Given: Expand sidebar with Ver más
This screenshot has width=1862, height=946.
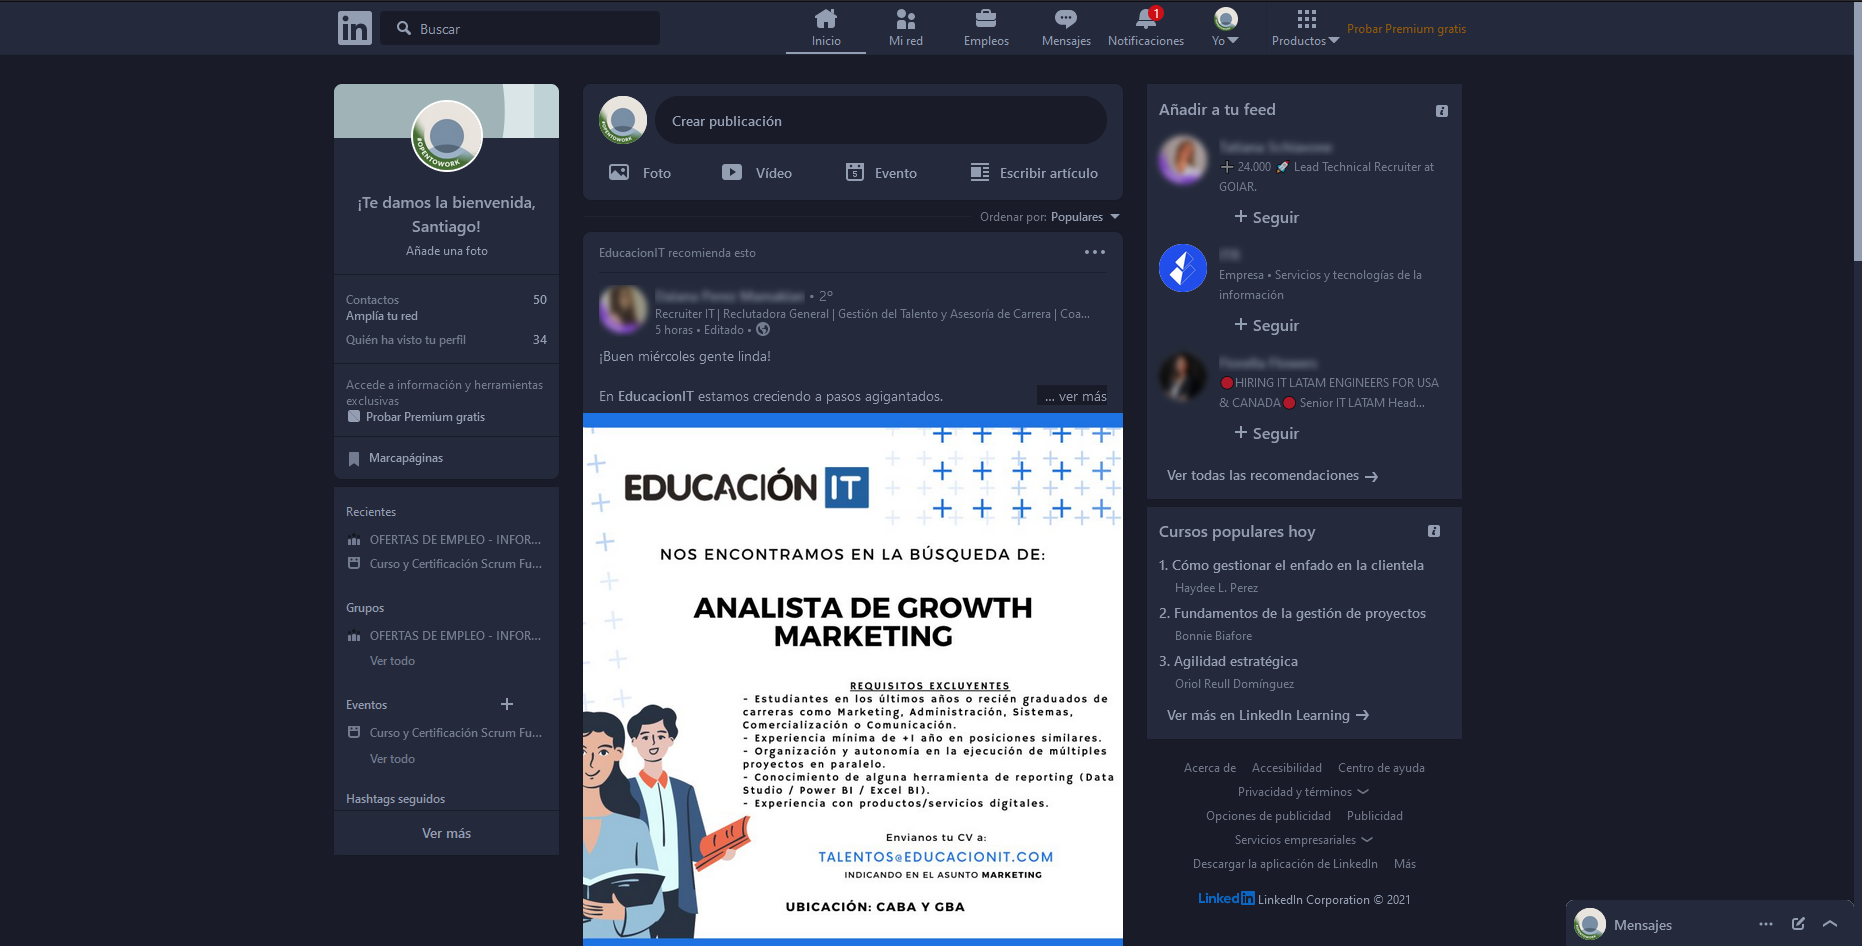Looking at the screenshot, I should (x=446, y=833).
